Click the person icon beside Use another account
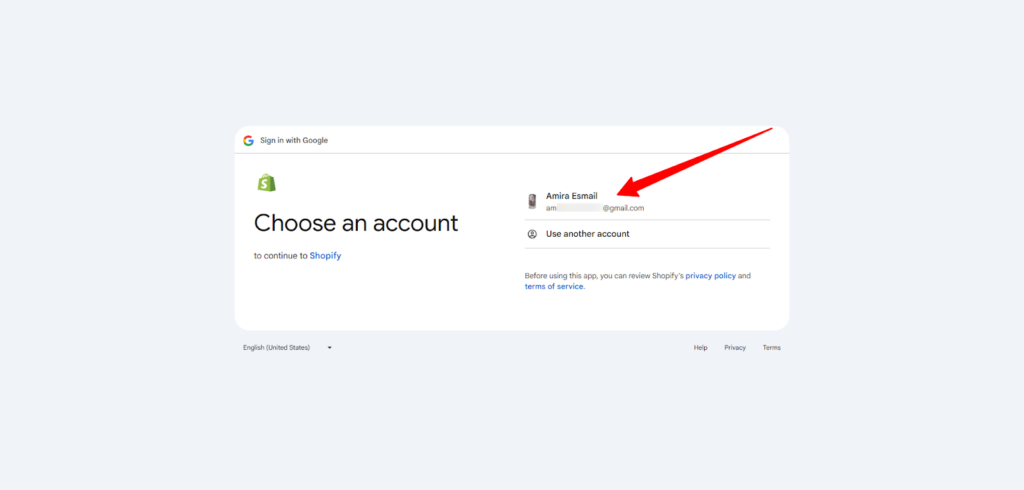Viewport: 1024px width, 490px height. 532,234
